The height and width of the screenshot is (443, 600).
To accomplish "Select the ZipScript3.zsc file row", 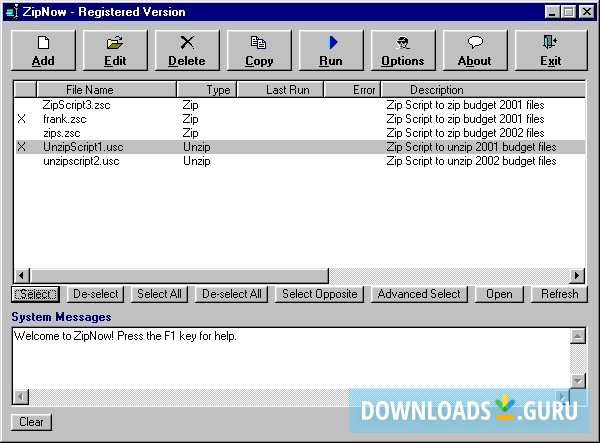I will pos(300,105).
